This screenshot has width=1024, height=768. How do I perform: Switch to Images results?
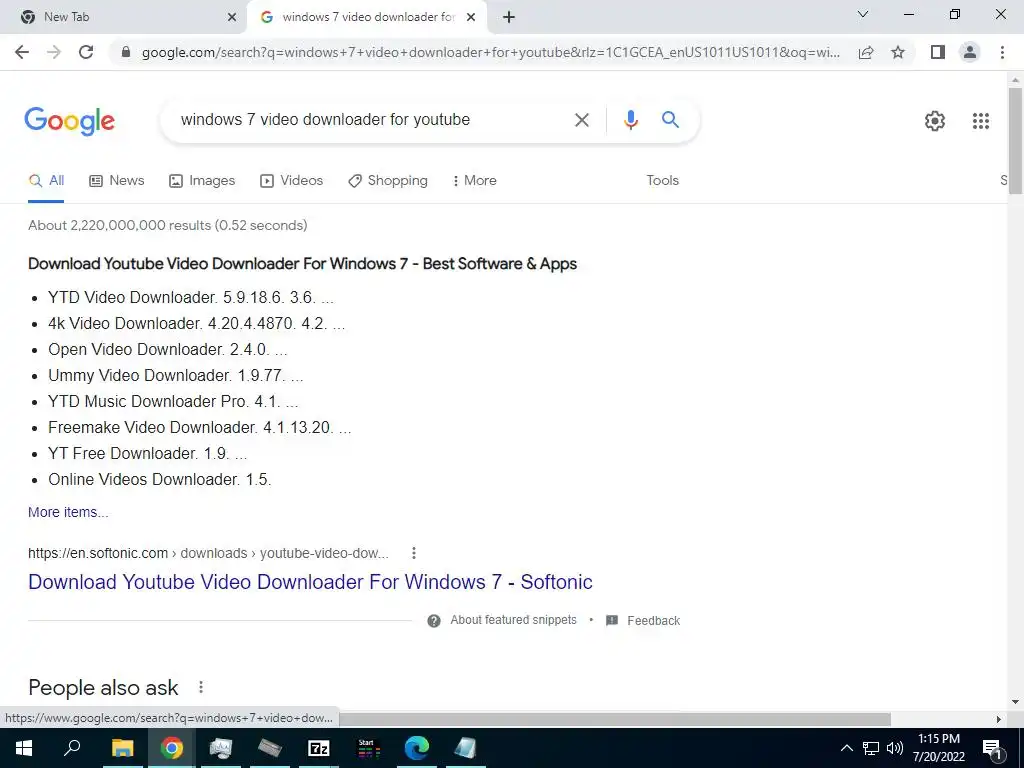coord(202,181)
